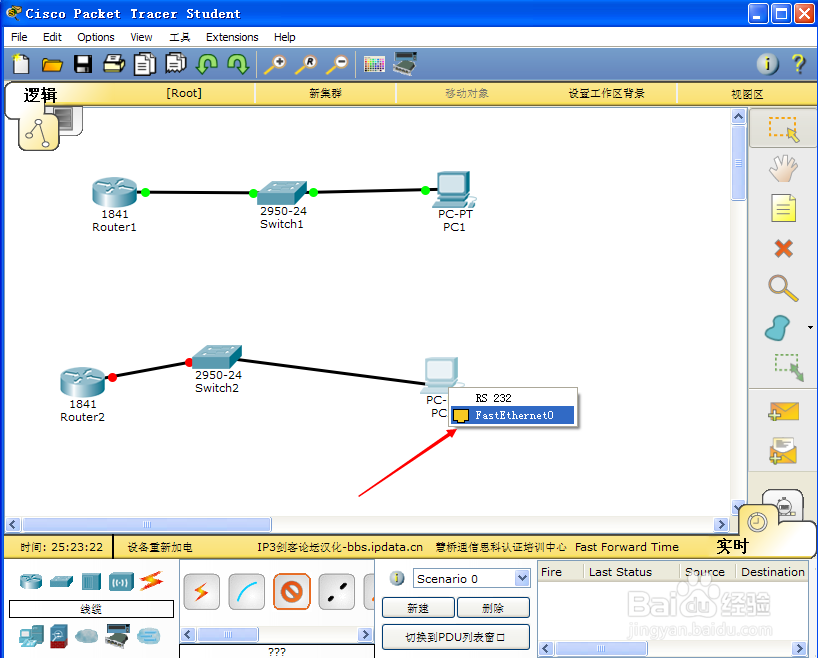Open the View menu

(141, 37)
